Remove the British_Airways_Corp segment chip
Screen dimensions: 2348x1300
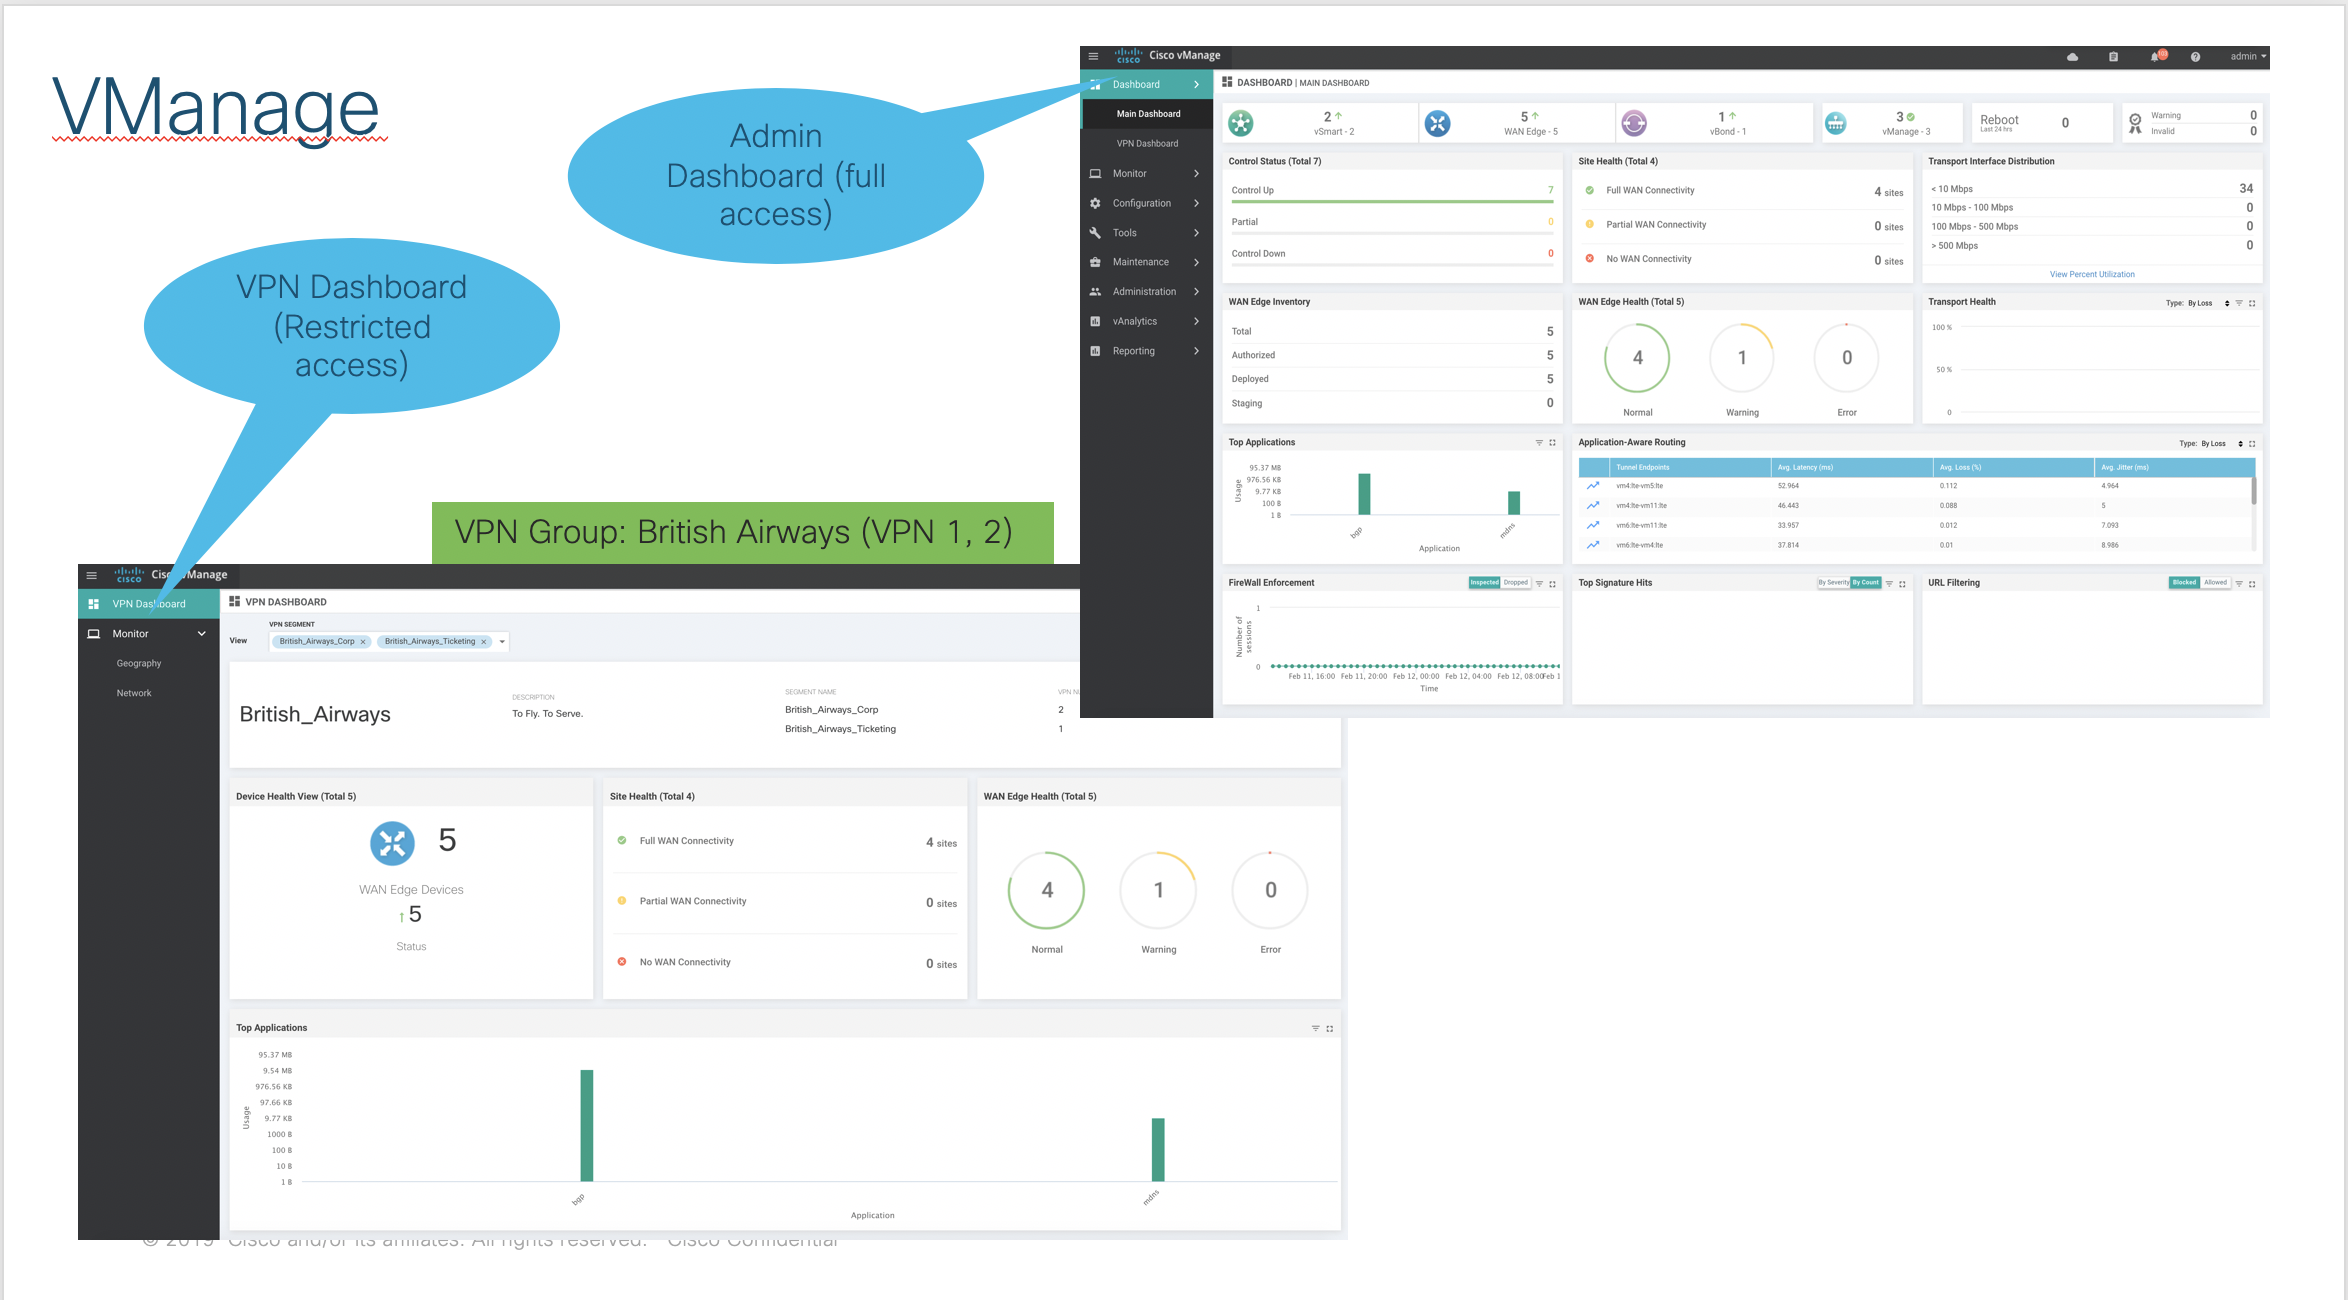click(x=363, y=642)
